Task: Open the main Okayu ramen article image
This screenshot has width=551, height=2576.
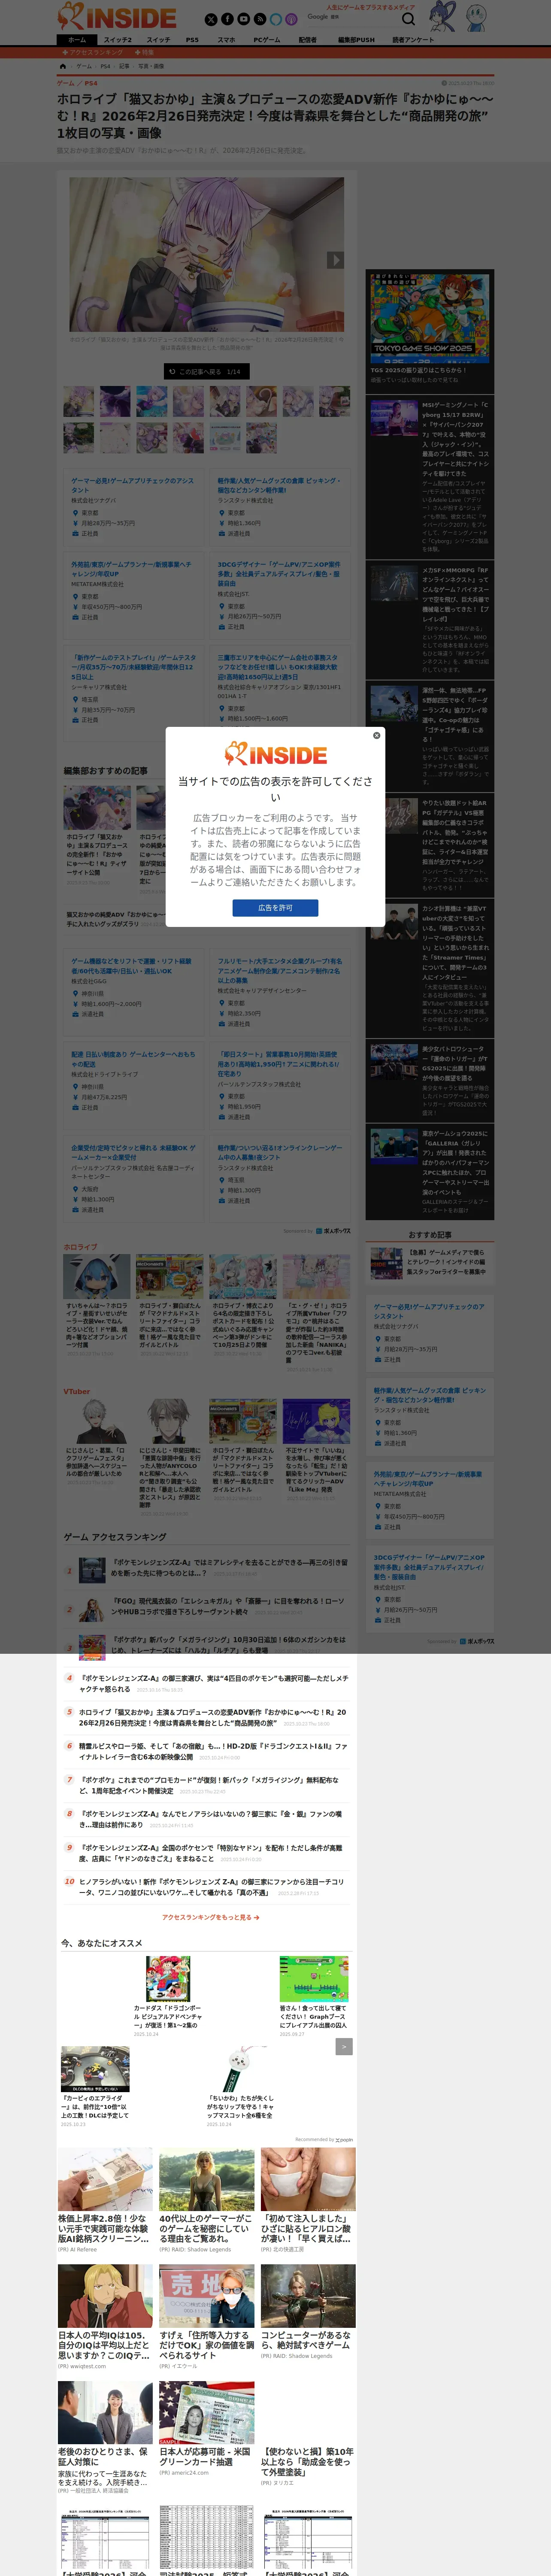Action: tap(206, 254)
